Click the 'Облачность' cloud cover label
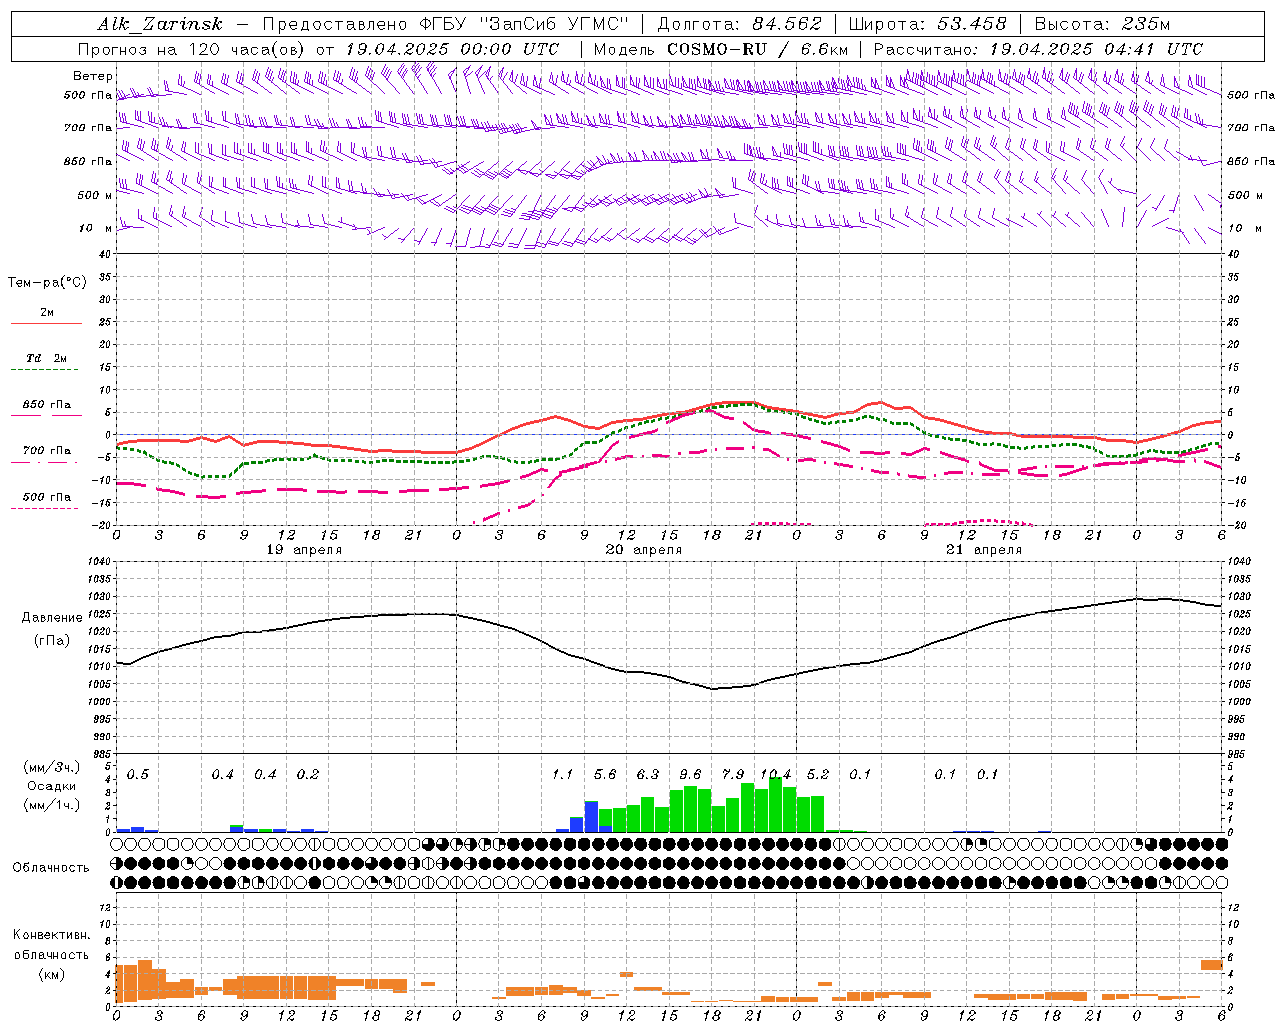 click(51, 868)
